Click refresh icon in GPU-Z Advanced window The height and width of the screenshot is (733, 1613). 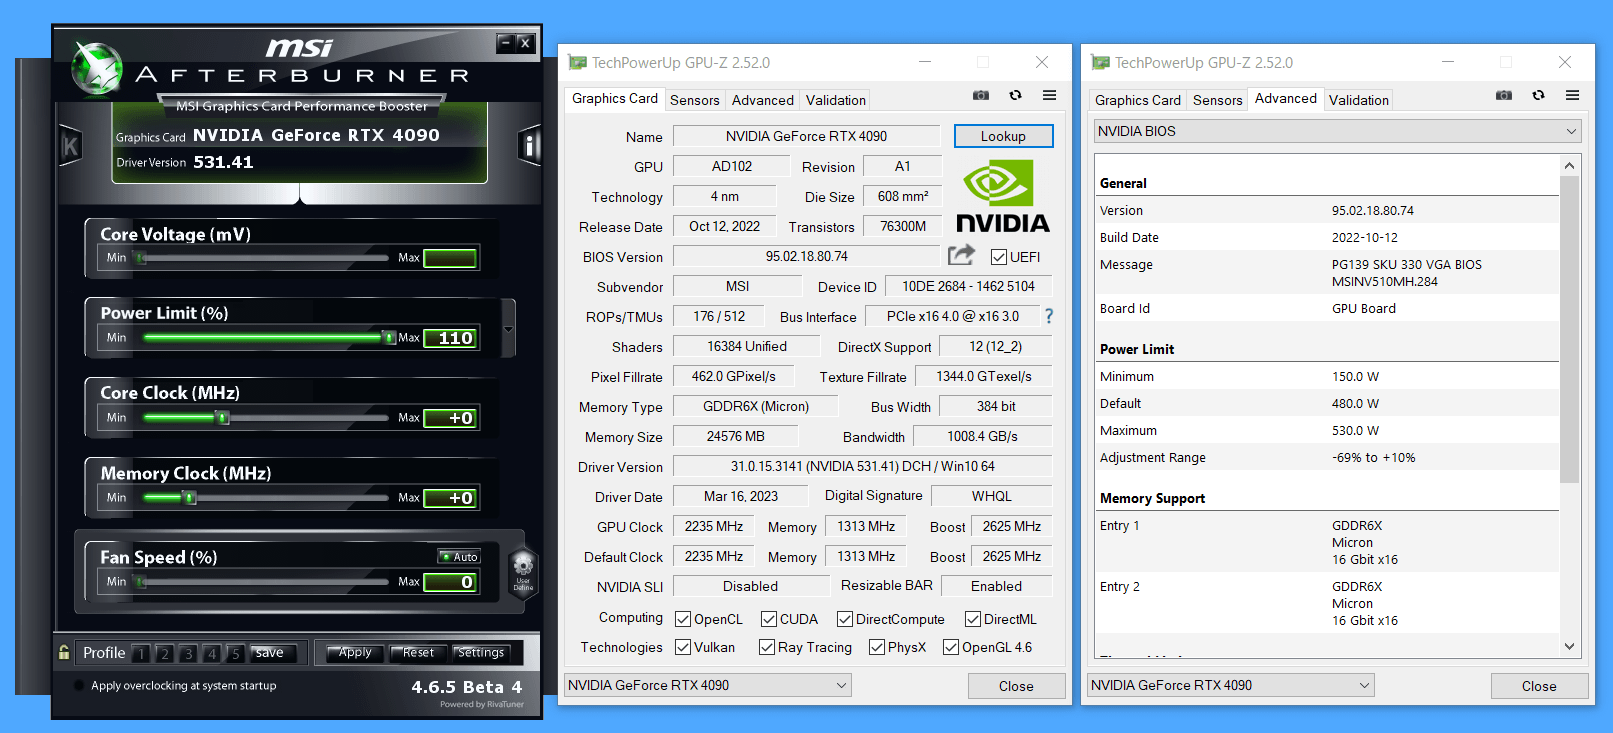tap(1538, 95)
